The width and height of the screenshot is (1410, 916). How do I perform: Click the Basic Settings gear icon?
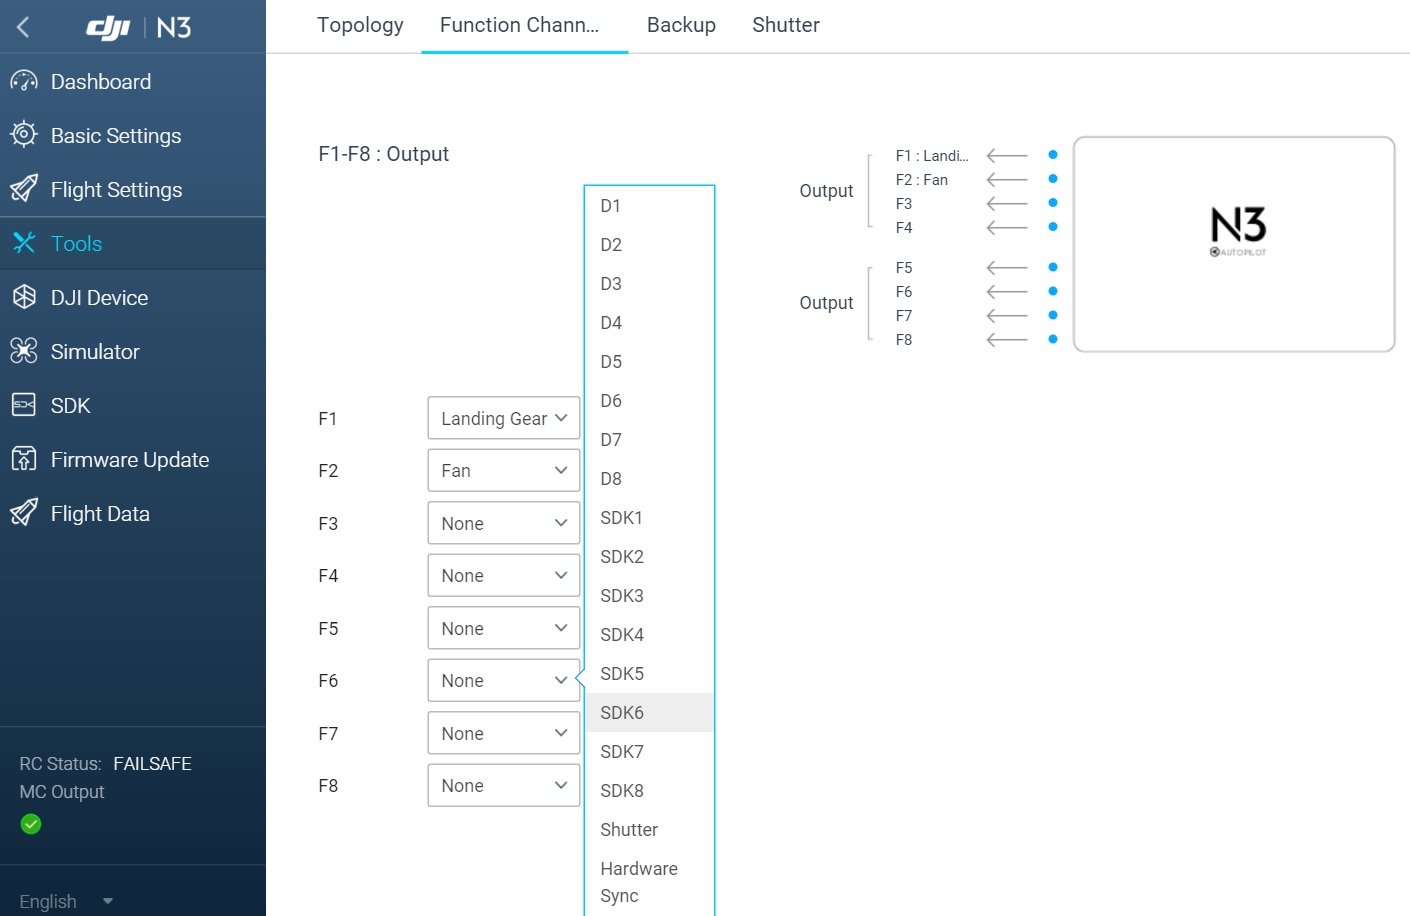coord(24,135)
